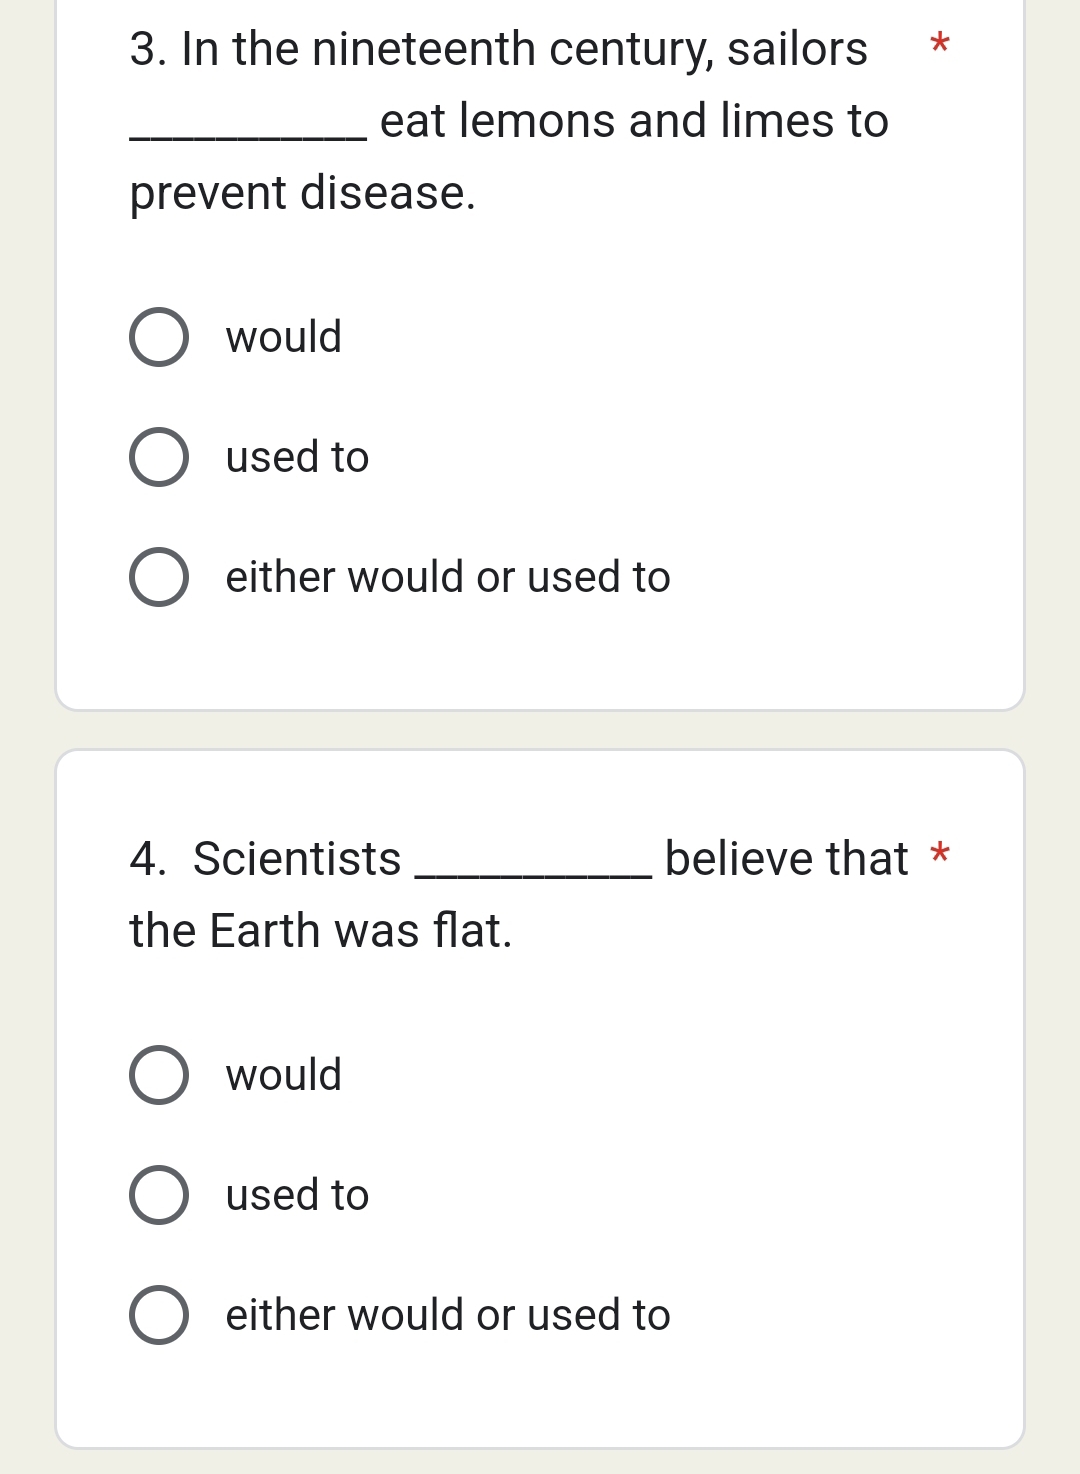Select the "would" radio button for question 4
The height and width of the screenshot is (1474, 1080).
pyautogui.click(x=159, y=1075)
